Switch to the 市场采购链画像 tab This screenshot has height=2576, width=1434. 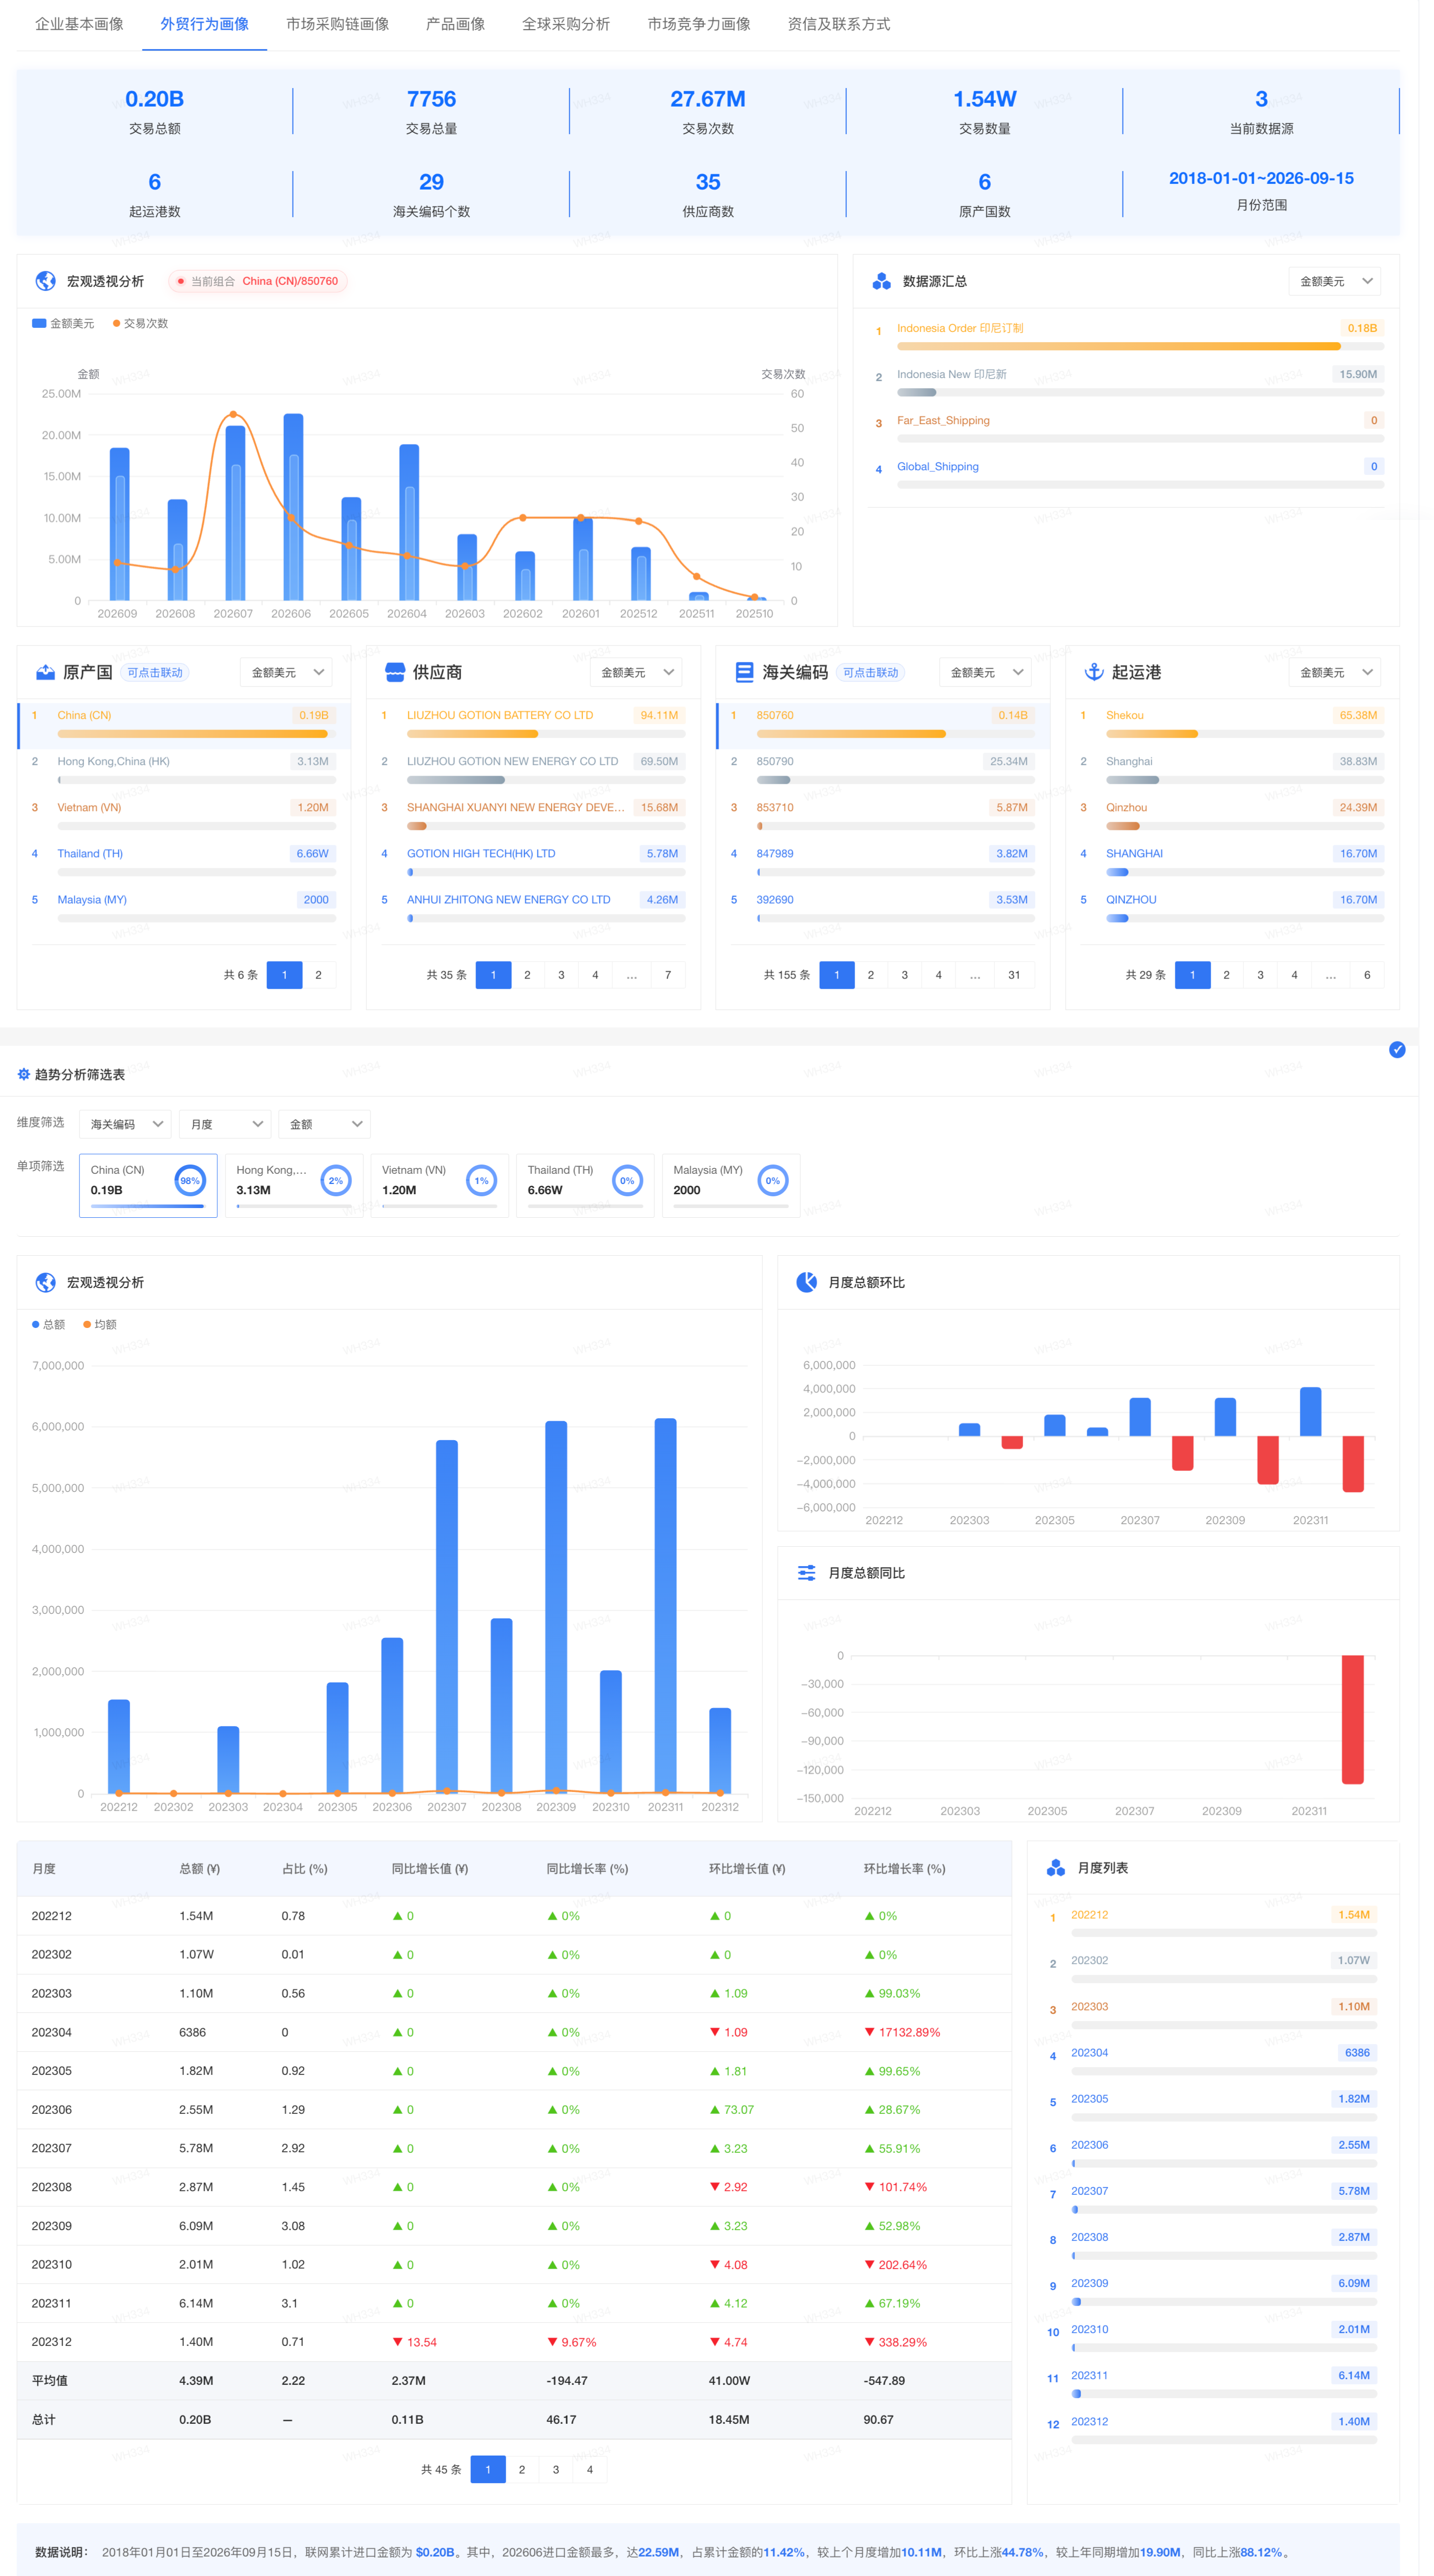[337, 24]
